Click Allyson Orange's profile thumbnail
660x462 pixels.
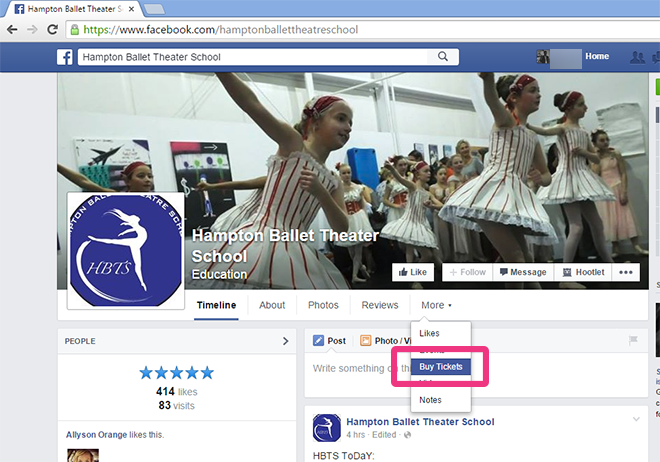(x=83, y=456)
